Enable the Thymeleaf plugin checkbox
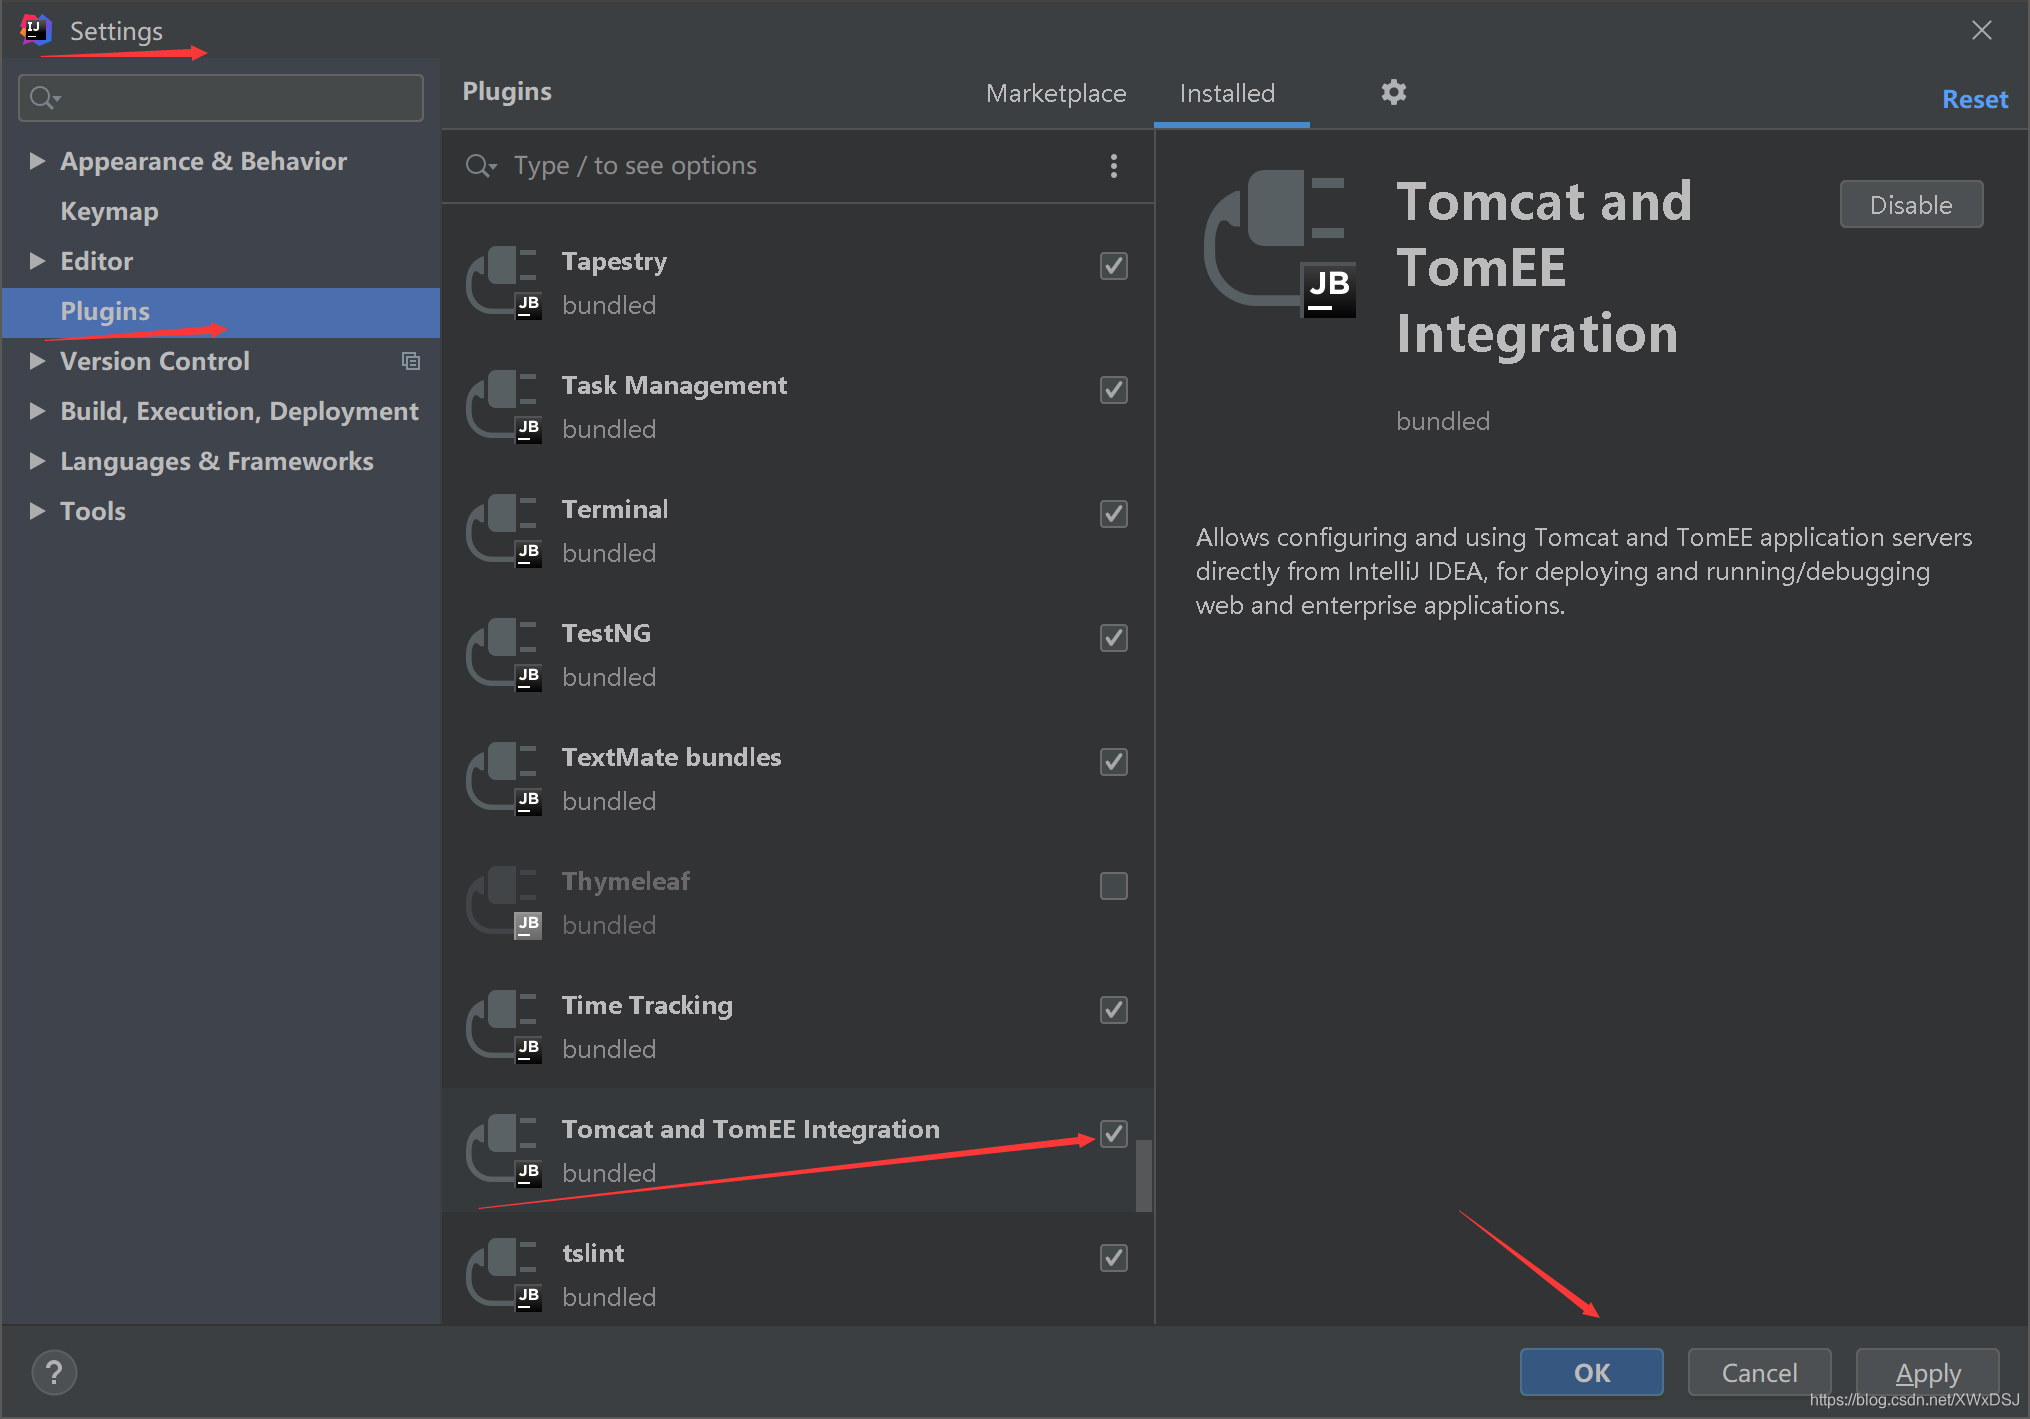This screenshot has height=1419, width=2030. point(1113,886)
